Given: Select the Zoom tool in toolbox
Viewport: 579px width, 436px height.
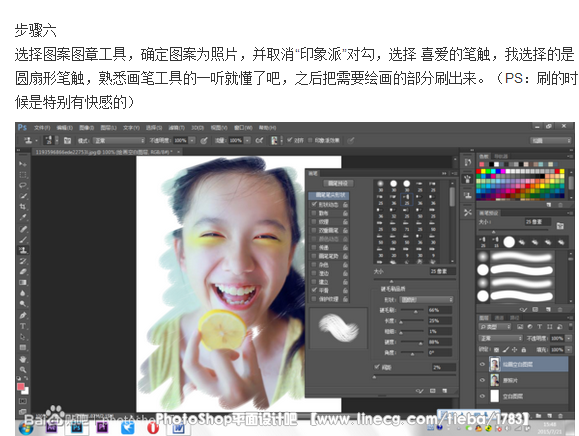Looking at the screenshot, I should coord(23,370).
